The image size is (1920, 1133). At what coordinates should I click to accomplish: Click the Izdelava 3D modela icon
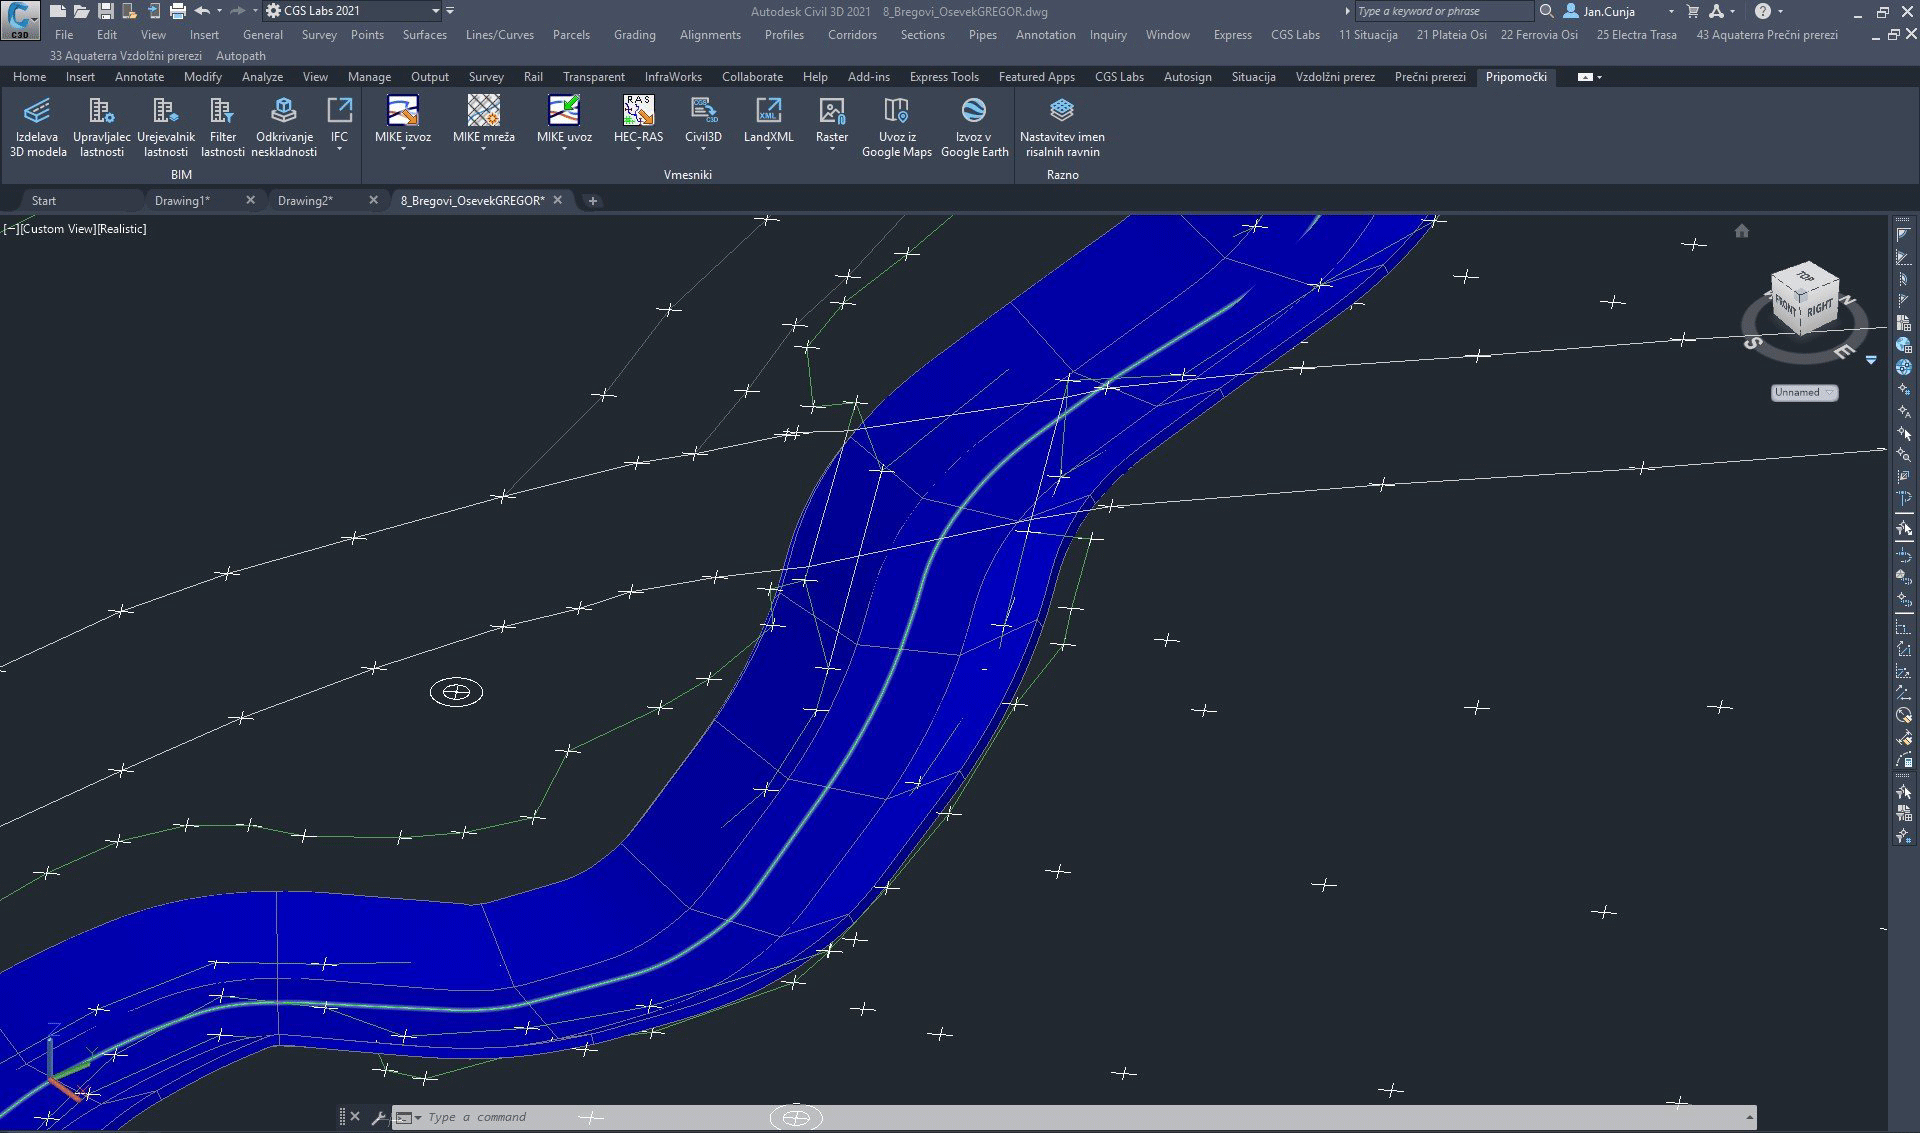coord(37,112)
